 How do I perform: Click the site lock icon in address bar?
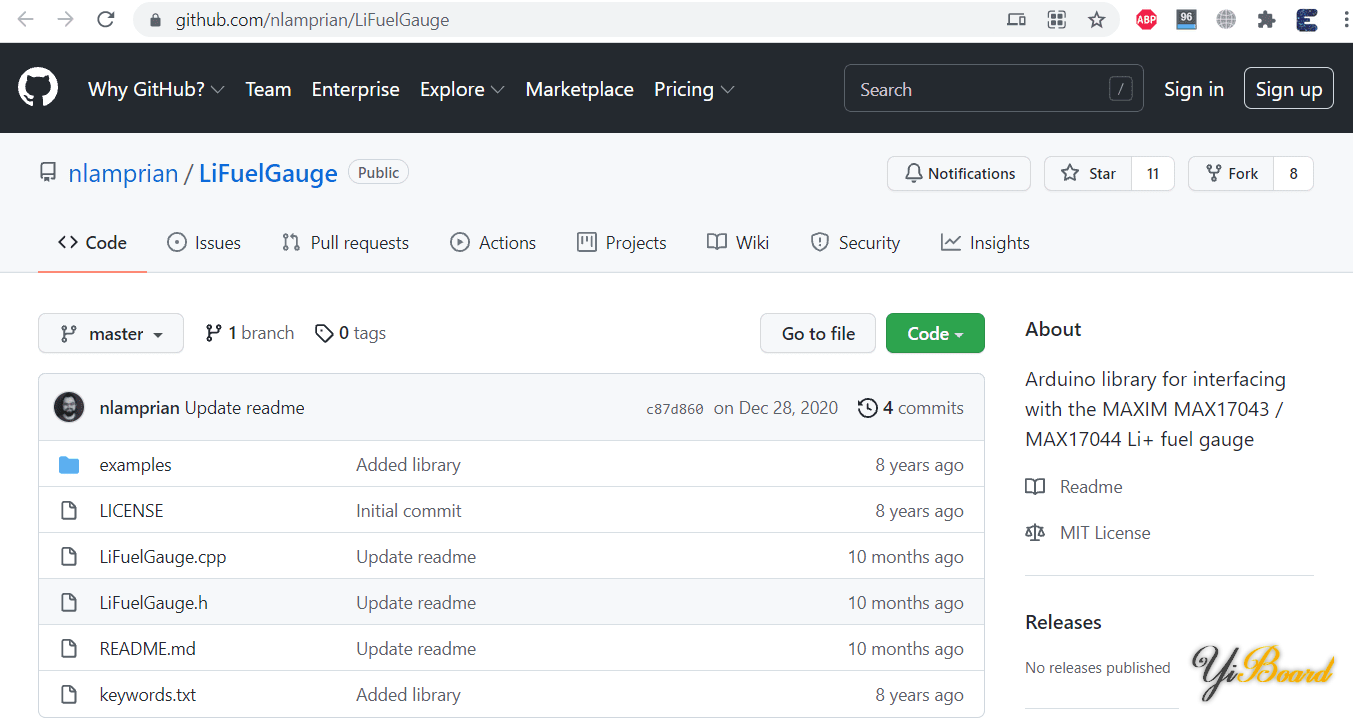coord(155,20)
